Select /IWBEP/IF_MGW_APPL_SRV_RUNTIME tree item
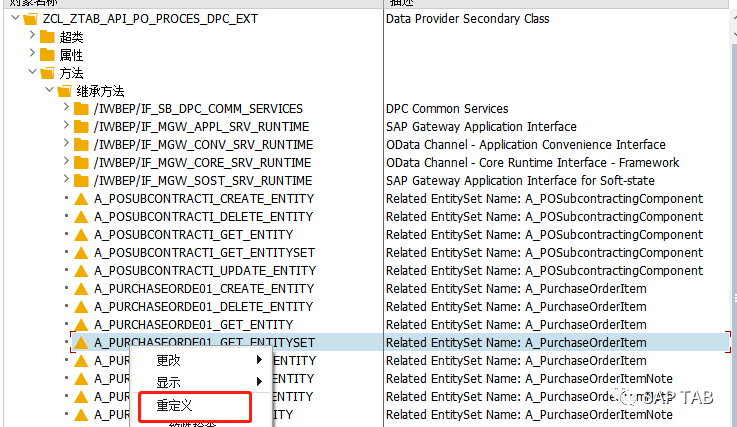Screen dimensions: 737x427 click(x=201, y=127)
